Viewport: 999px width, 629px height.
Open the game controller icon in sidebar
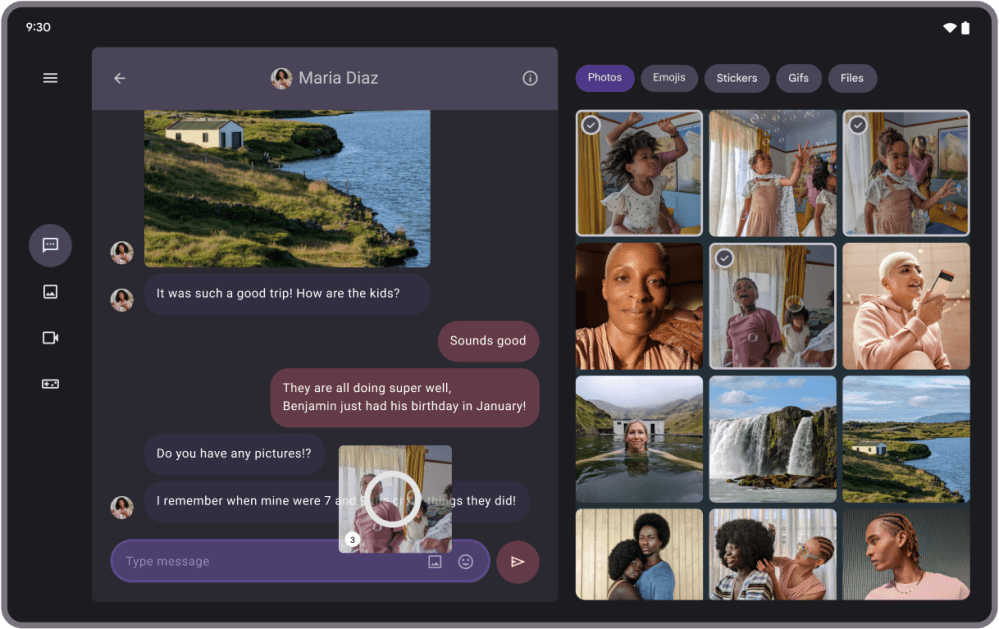(x=50, y=384)
